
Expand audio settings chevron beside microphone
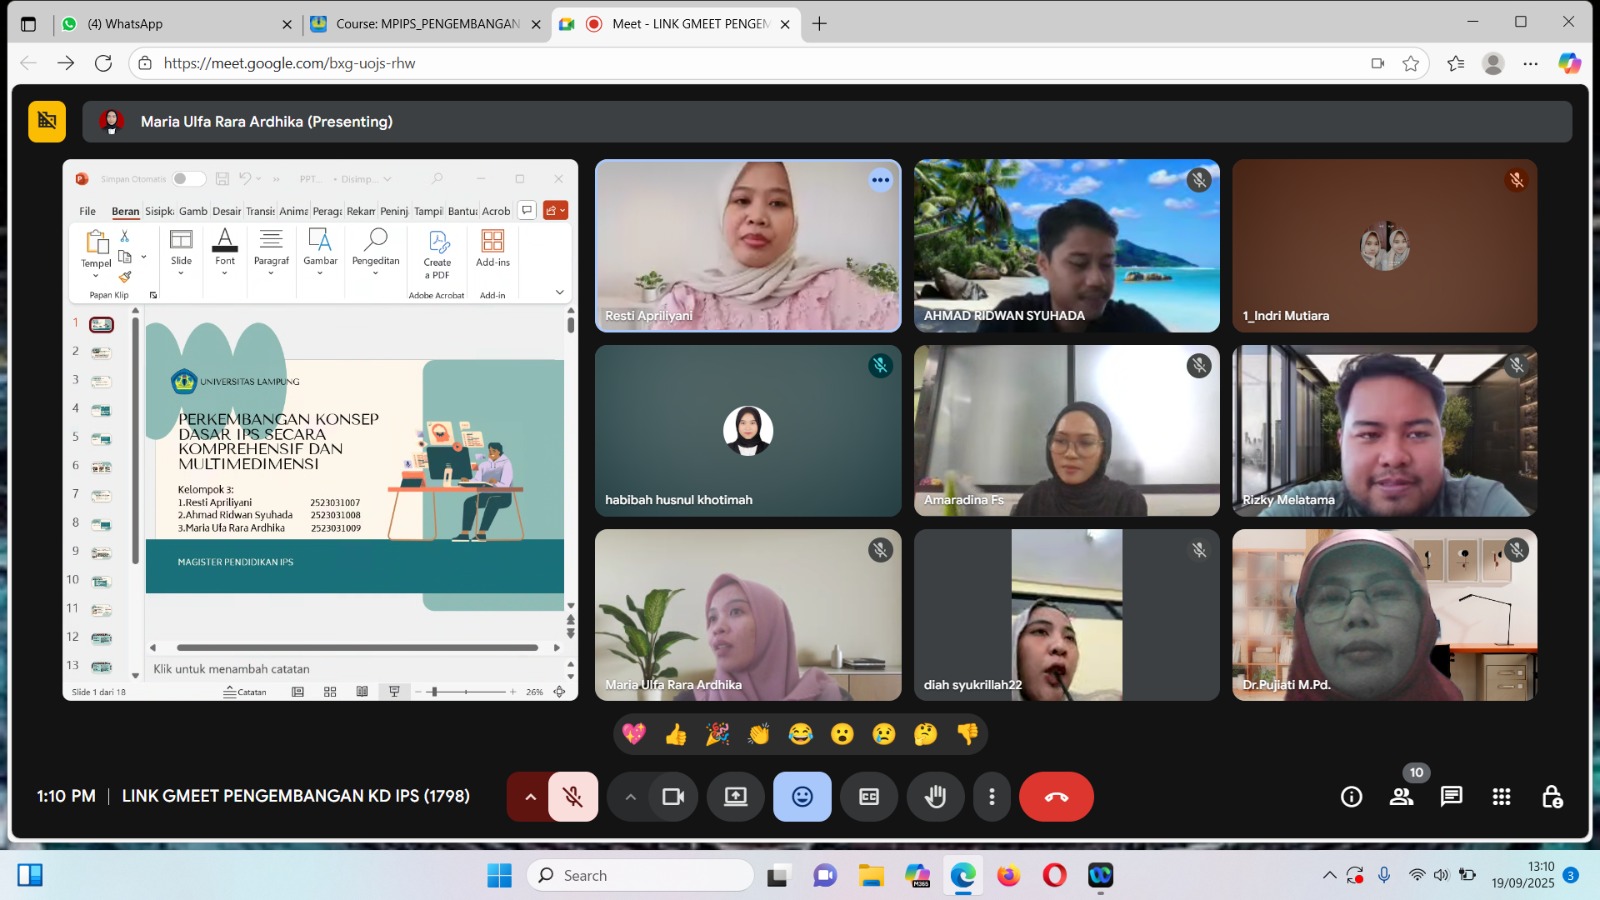[x=530, y=797]
